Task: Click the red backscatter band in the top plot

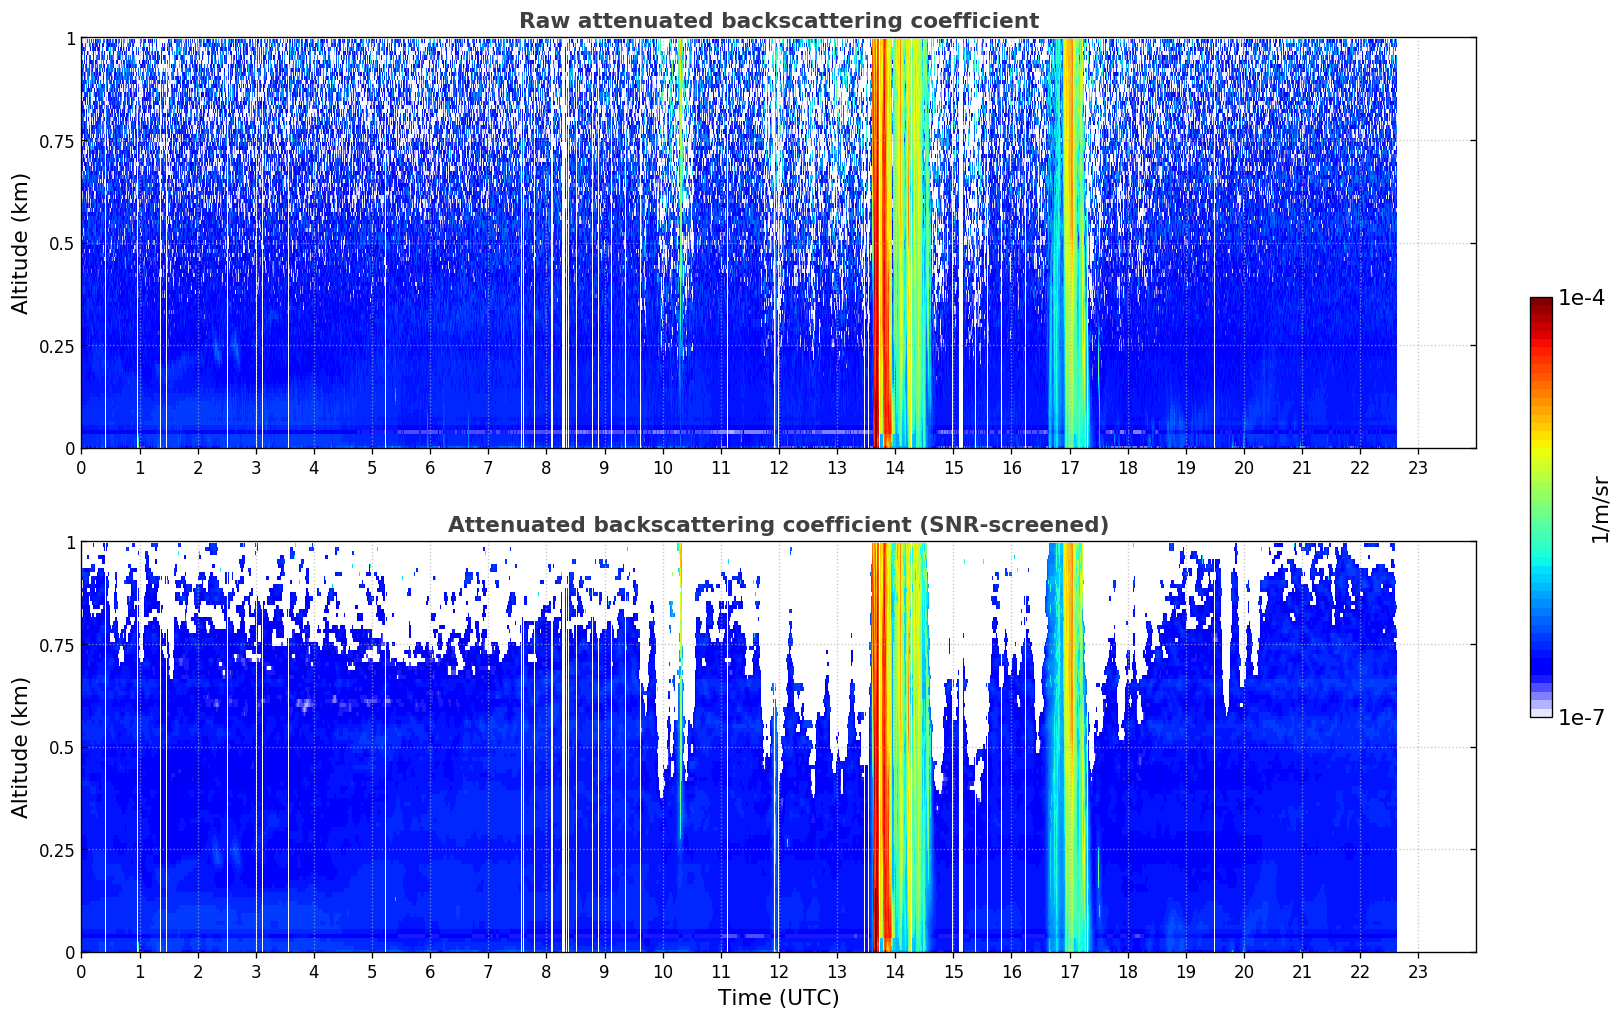Action: pyautogui.click(x=881, y=243)
